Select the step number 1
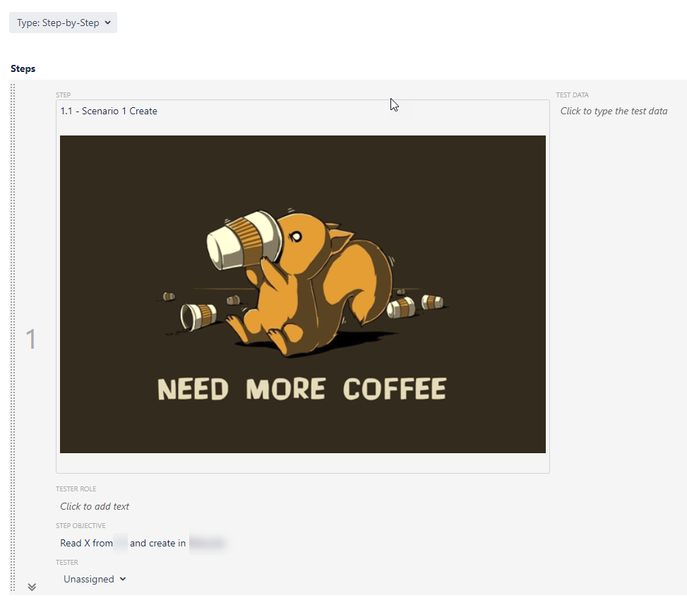 pos(31,340)
